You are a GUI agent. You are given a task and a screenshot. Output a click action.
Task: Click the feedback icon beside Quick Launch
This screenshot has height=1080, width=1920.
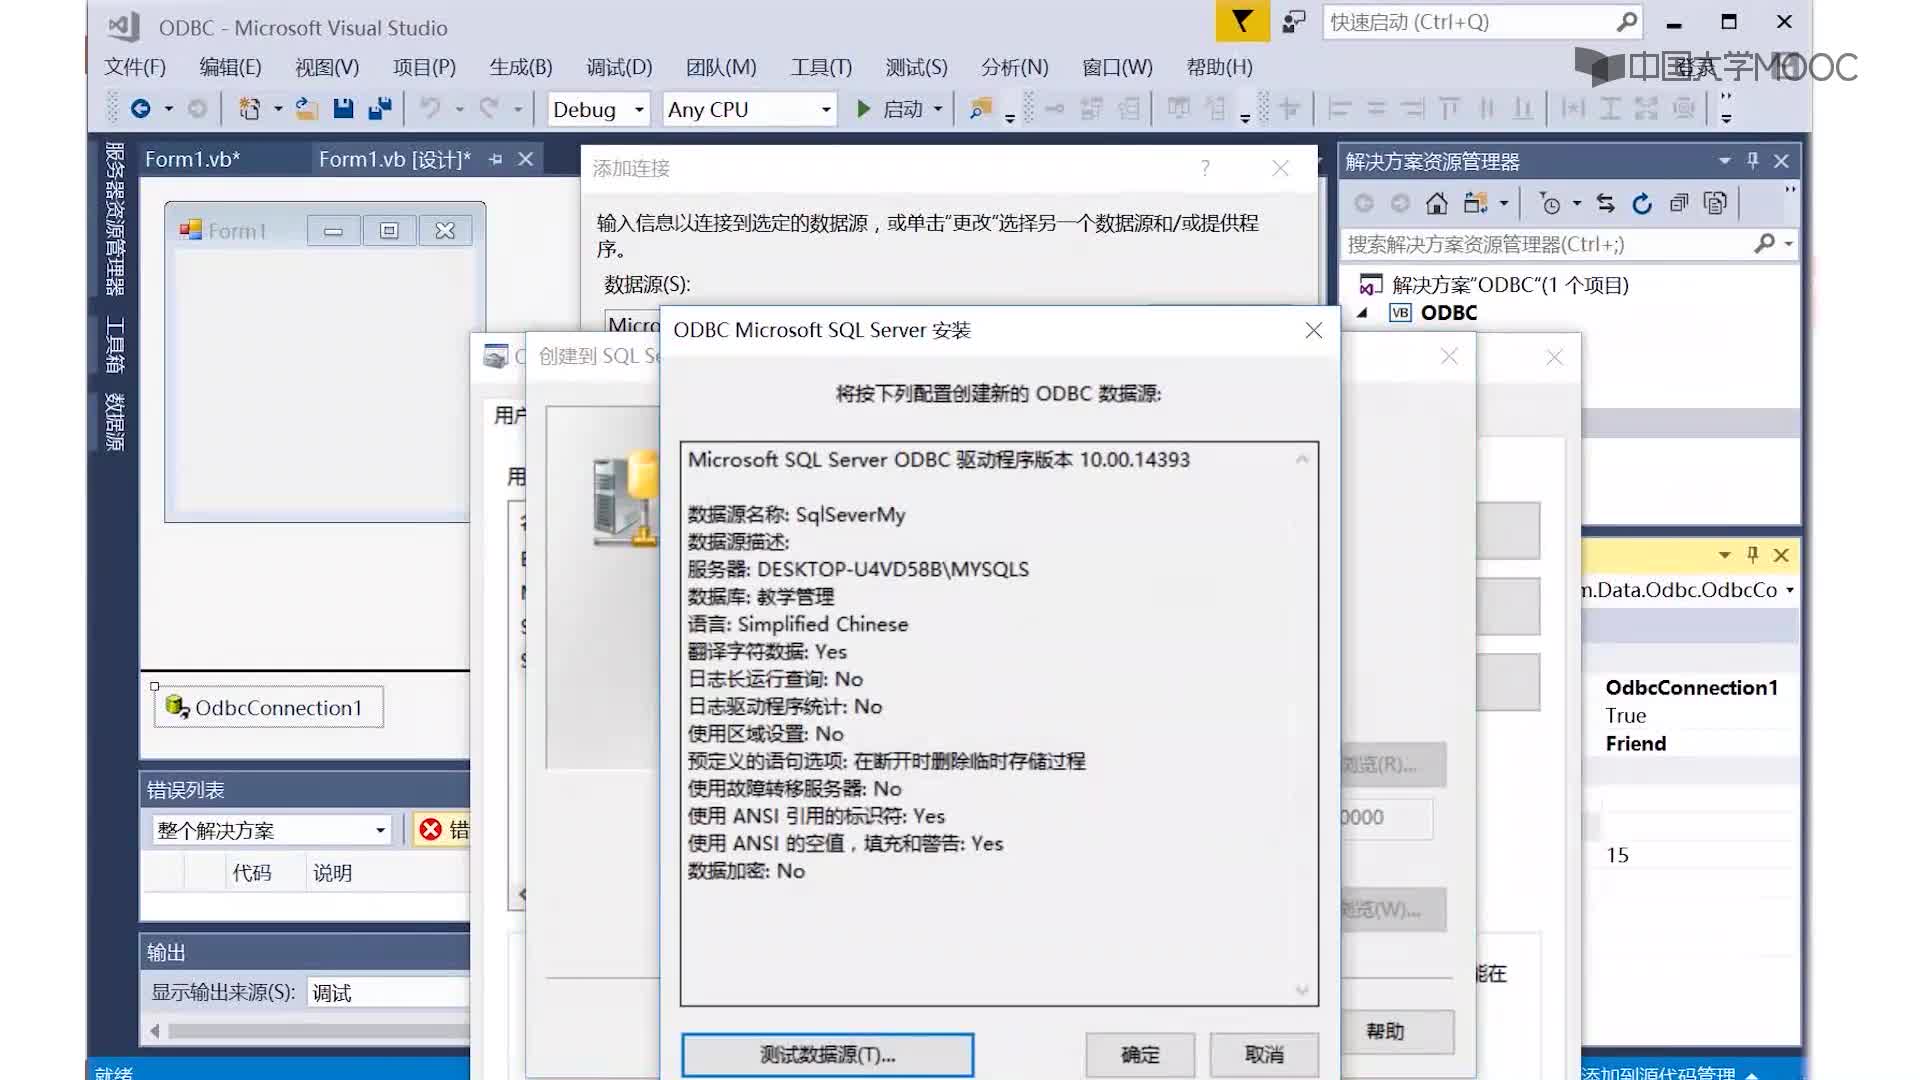[1294, 21]
